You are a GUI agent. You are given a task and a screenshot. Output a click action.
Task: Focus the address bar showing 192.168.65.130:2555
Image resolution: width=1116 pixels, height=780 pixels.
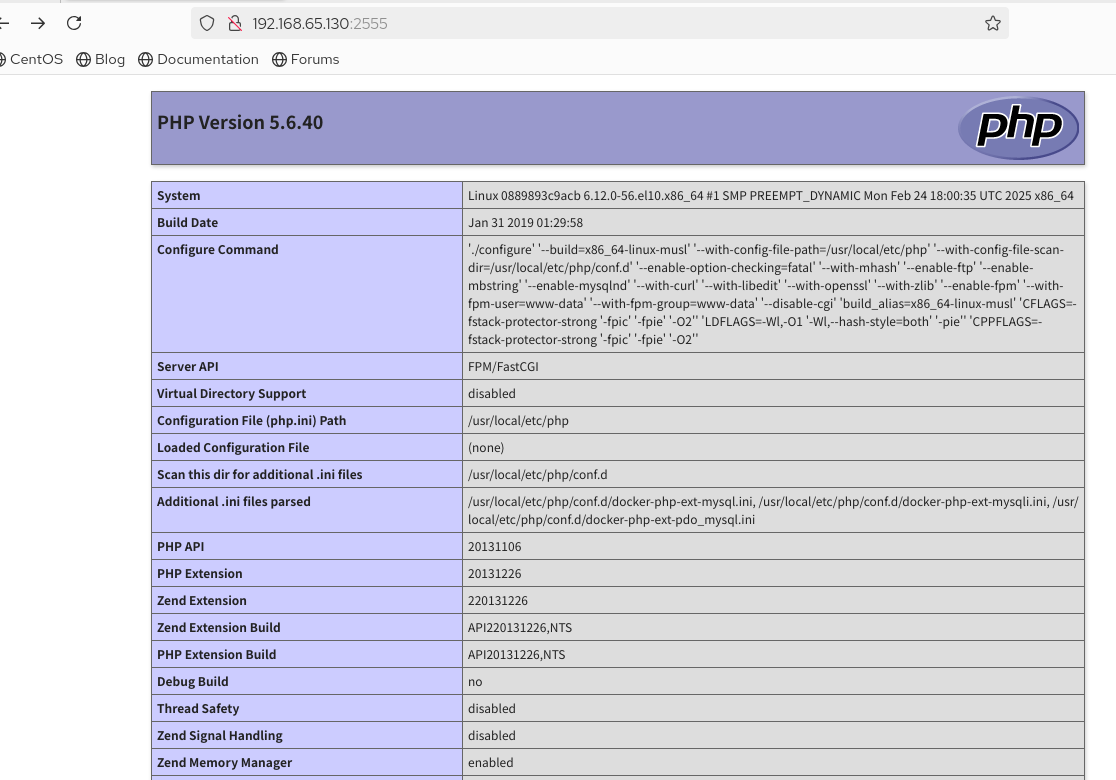click(x=598, y=23)
